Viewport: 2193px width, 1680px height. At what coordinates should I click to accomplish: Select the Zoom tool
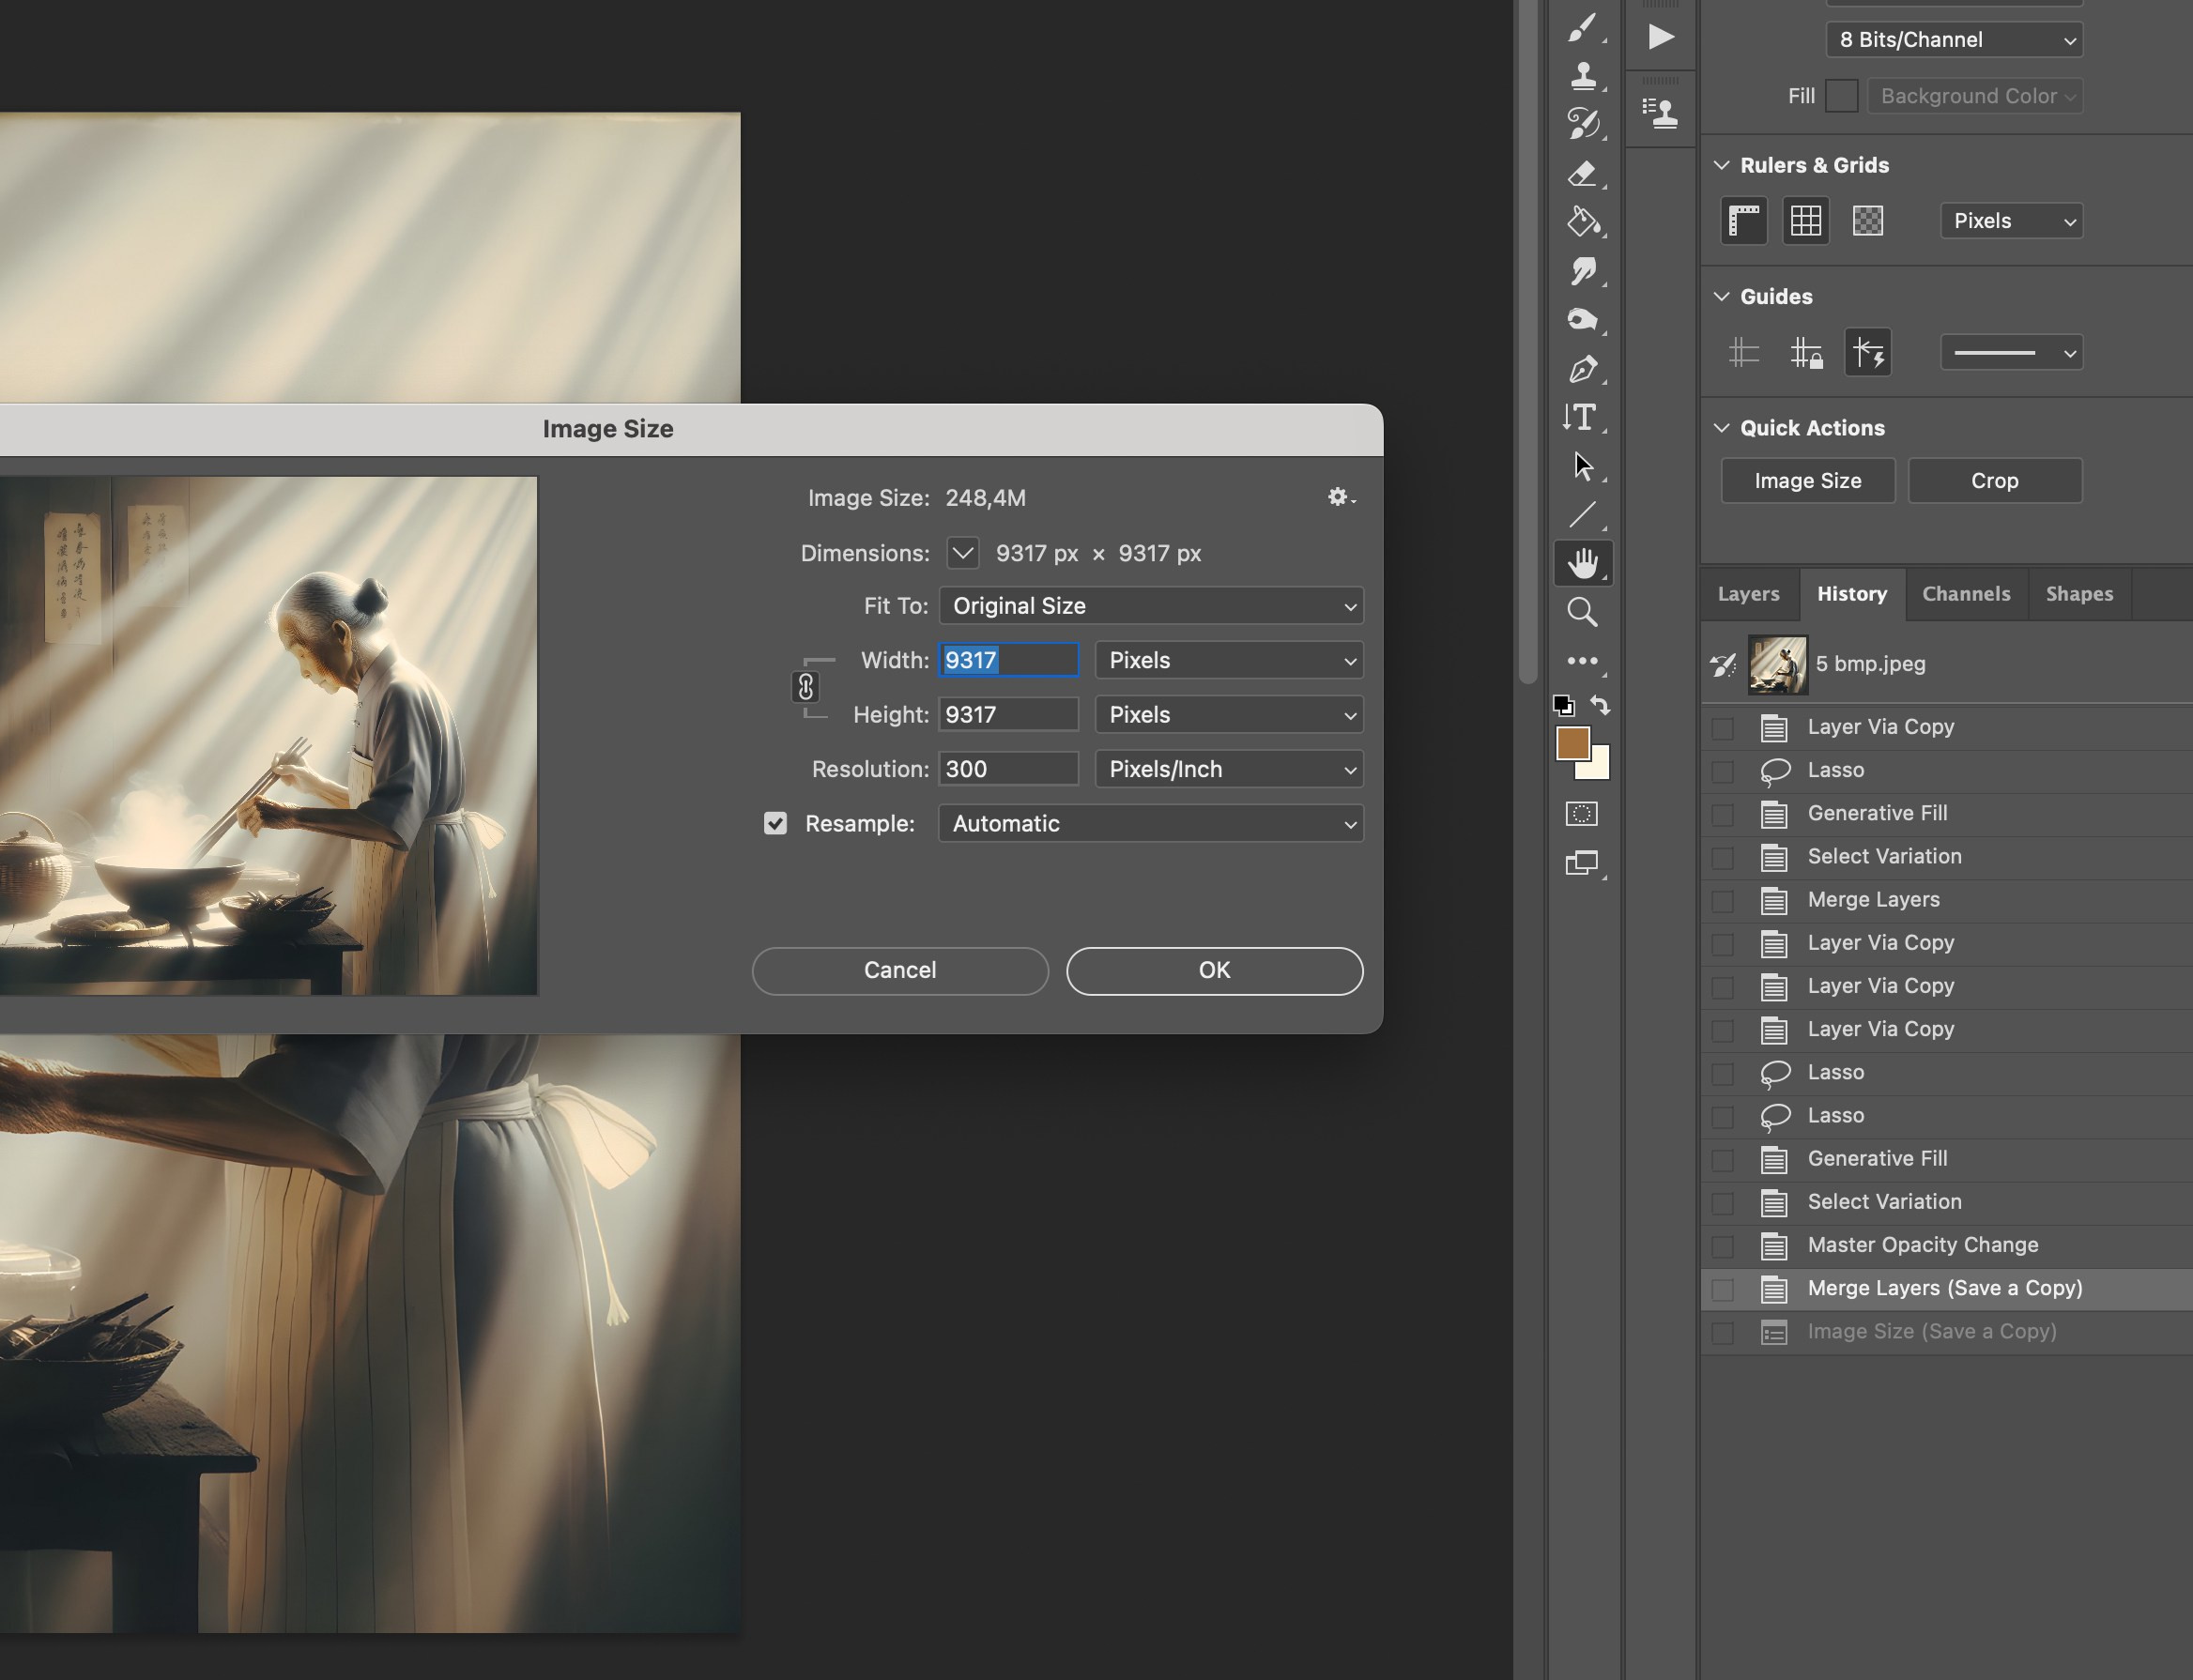click(x=1583, y=611)
